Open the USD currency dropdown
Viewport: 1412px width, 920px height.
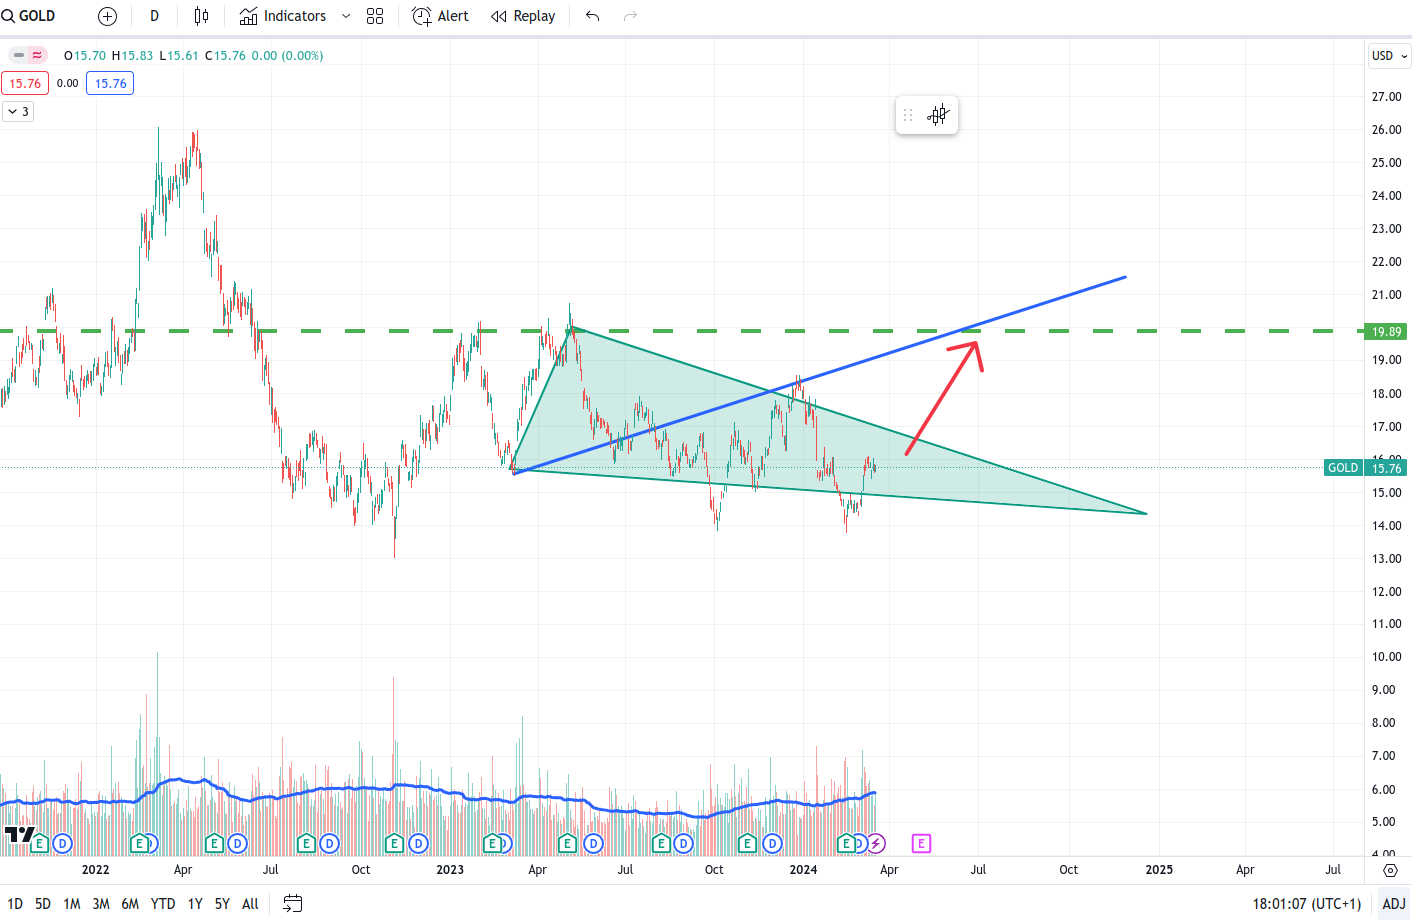click(x=1389, y=56)
